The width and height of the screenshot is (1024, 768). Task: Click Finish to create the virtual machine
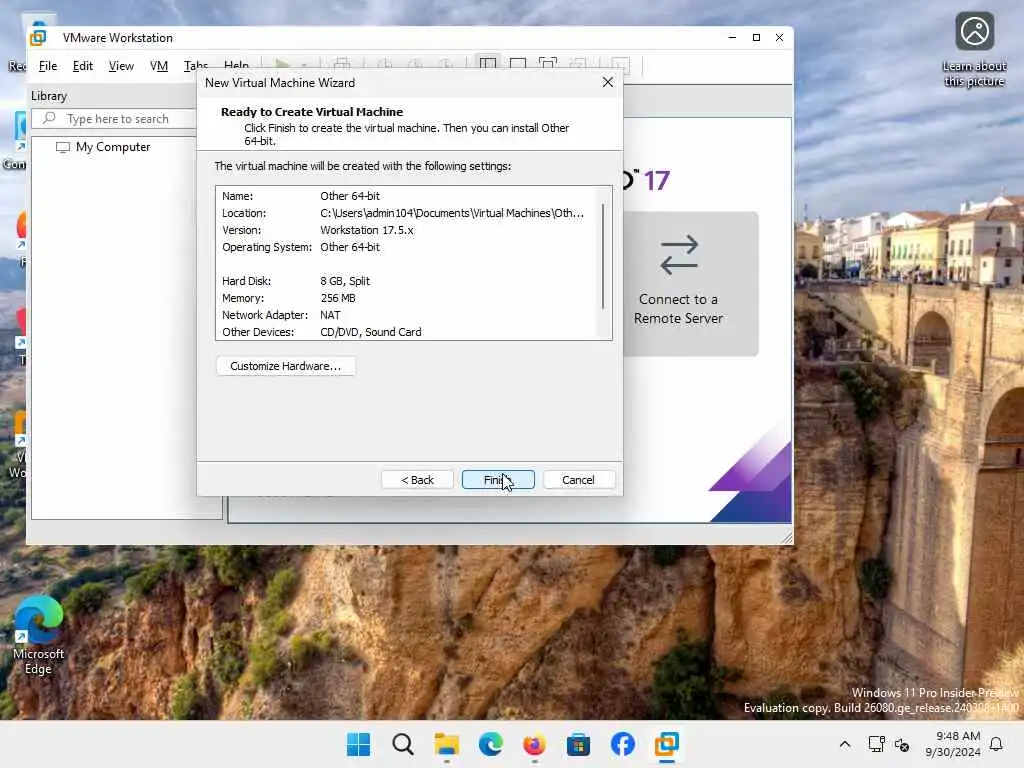click(x=498, y=480)
